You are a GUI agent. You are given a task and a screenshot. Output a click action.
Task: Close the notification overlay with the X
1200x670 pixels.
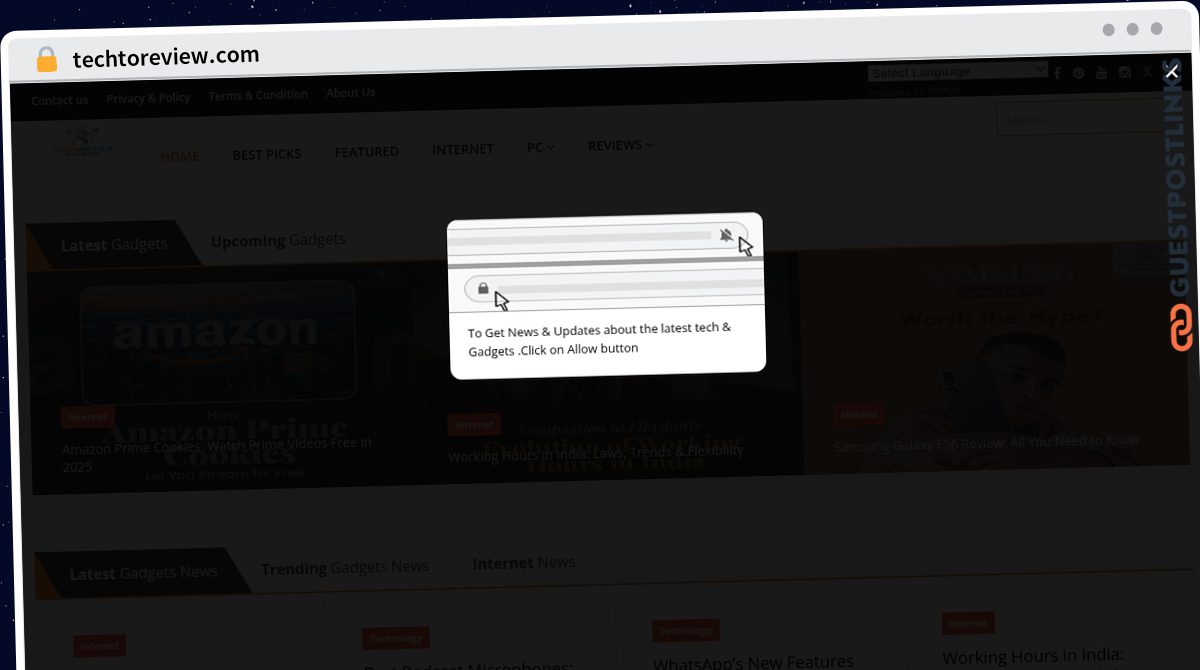point(1172,72)
